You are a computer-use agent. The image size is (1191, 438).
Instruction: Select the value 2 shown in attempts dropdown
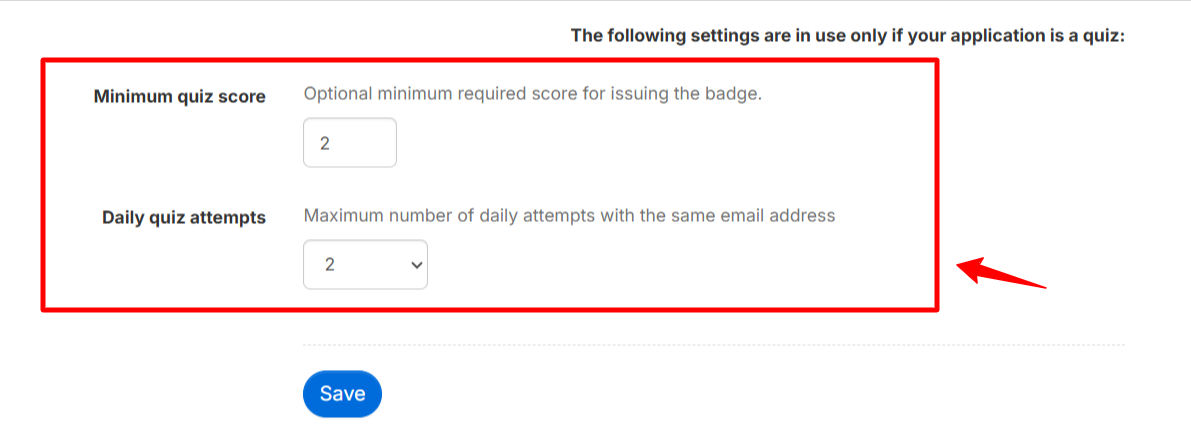click(329, 265)
